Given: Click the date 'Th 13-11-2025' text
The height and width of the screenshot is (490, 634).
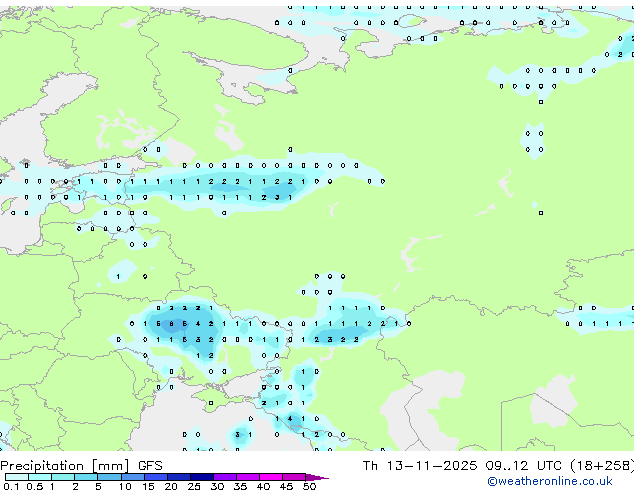Looking at the screenshot, I should (x=420, y=466).
